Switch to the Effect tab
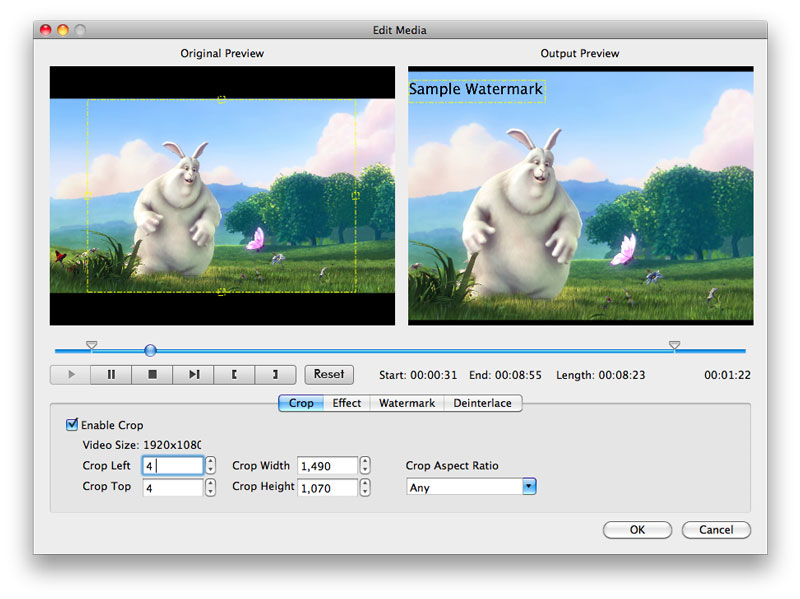Viewport: 800px width, 599px height. (347, 403)
